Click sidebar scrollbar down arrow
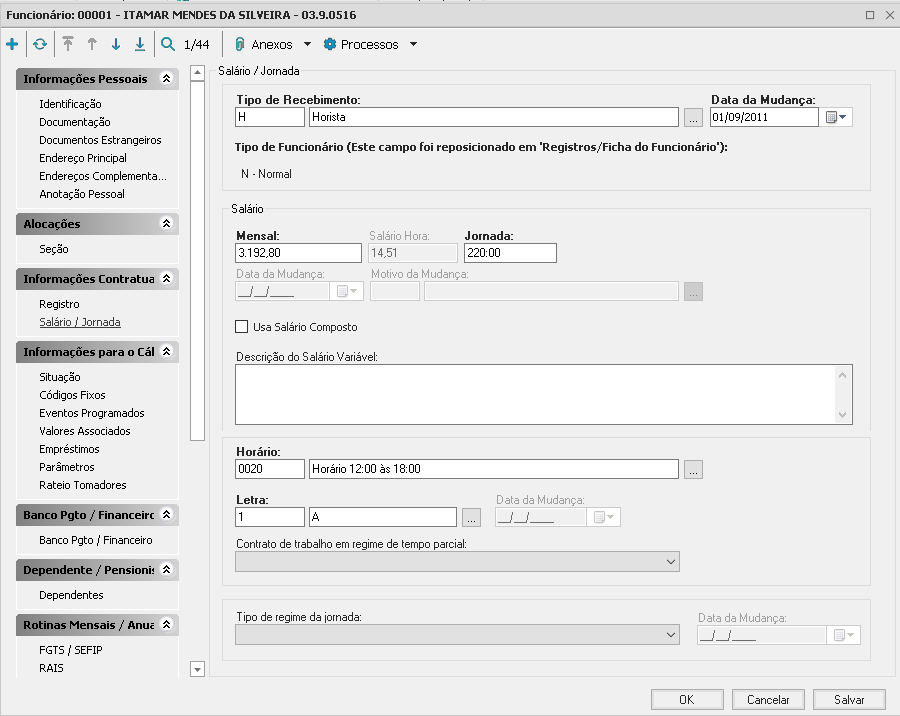Screen dimensions: 900x716 click(197, 669)
